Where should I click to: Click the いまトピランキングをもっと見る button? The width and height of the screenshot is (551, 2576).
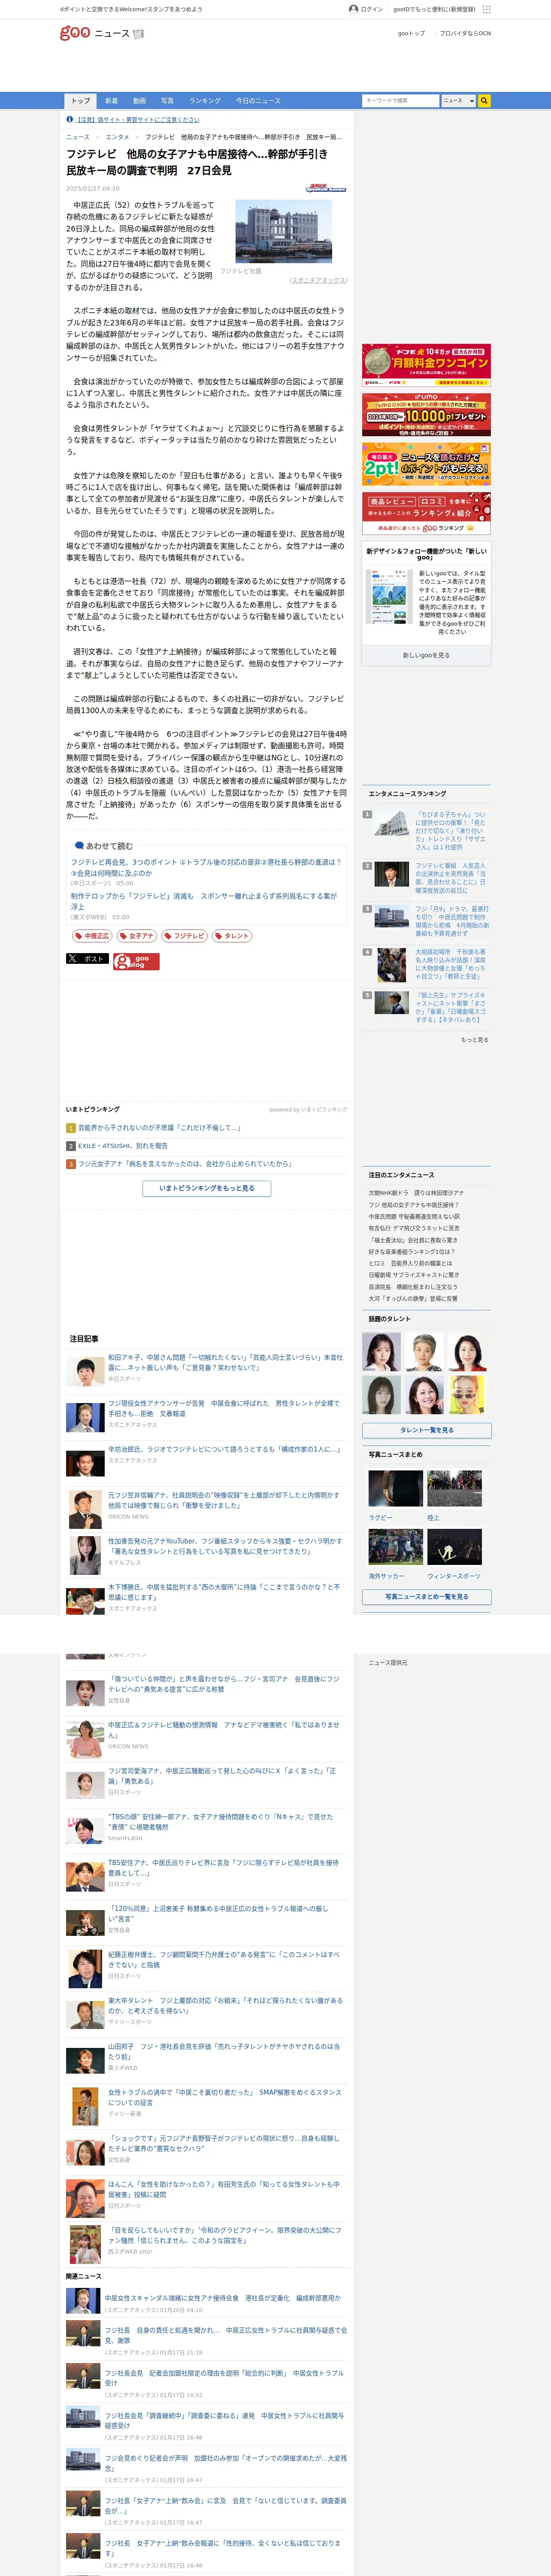click(207, 1188)
